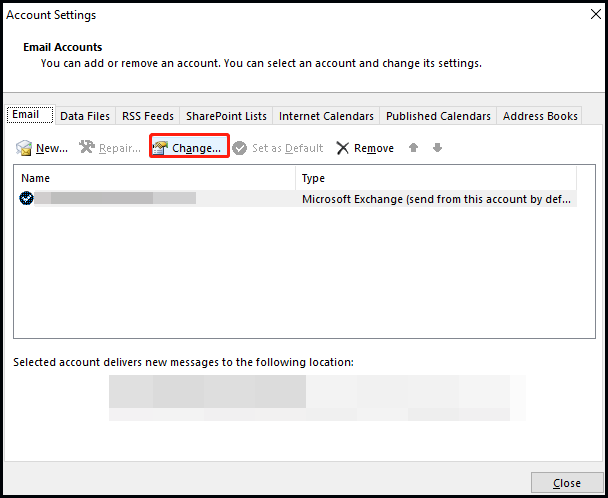
Task: Switch to SharePoint Lists tab
Action: pos(226,116)
